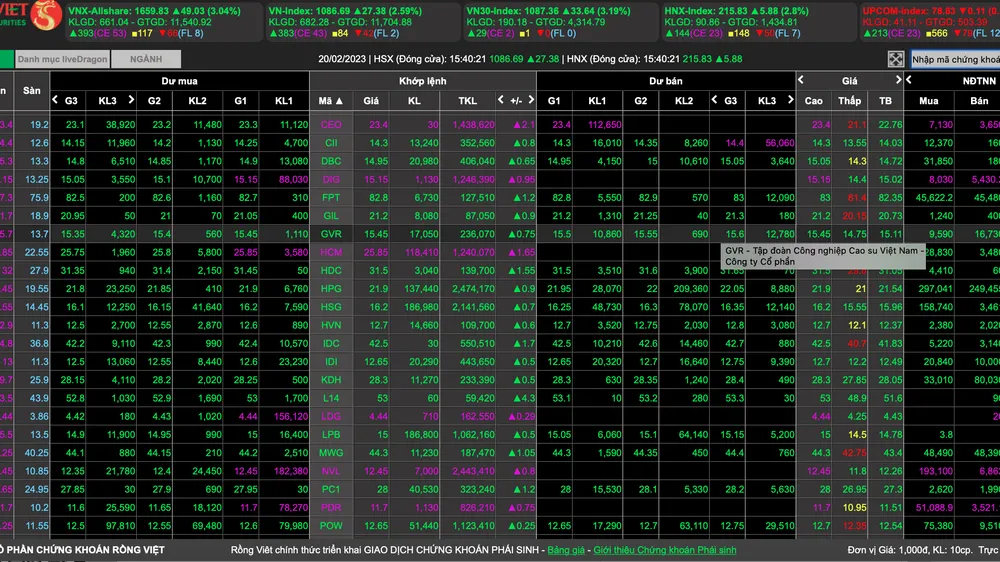Click left arrow beside +/- column
Image resolution: width=1000 pixels, height=562 pixels.
[501, 100]
